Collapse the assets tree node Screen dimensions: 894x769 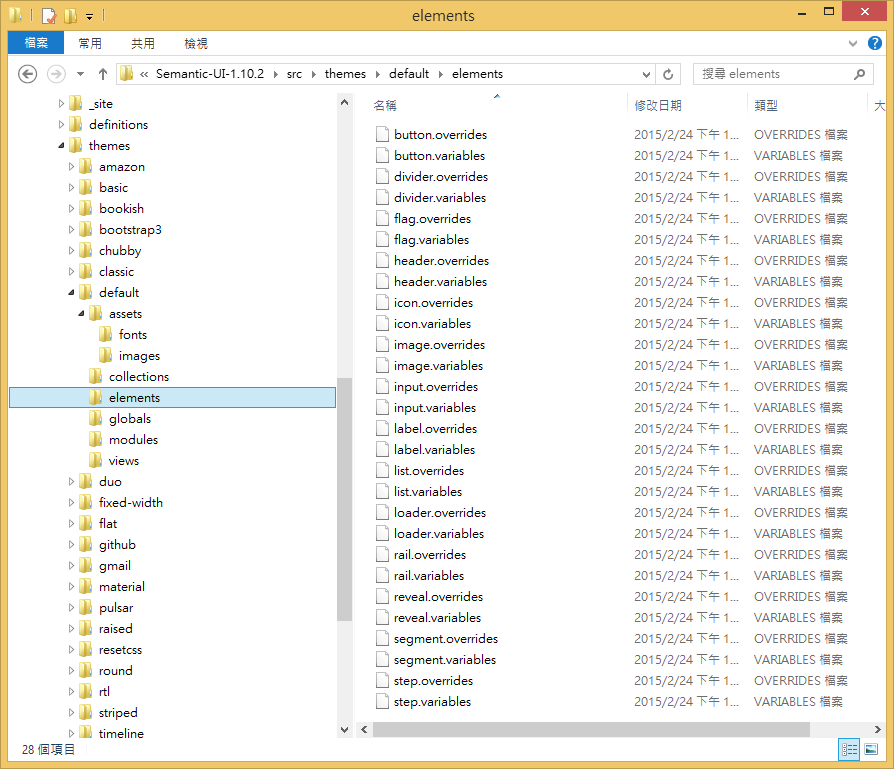[x=82, y=314]
